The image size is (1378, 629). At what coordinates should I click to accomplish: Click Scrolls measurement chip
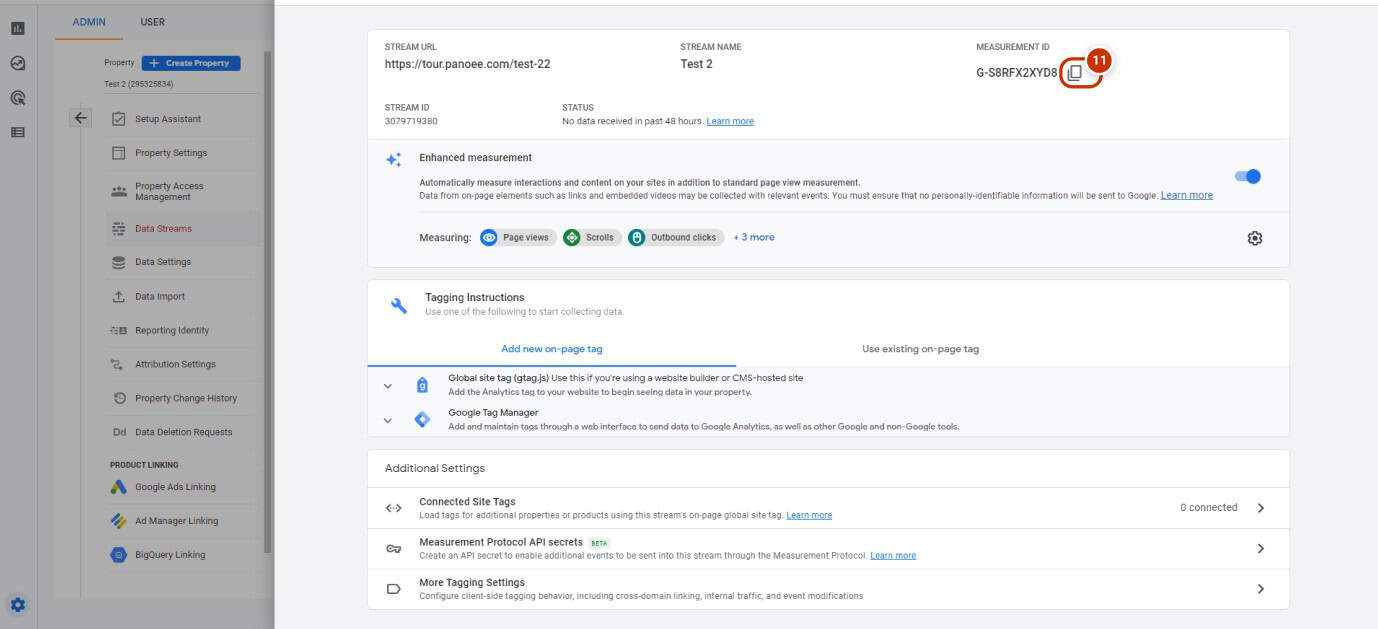tap(592, 237)
